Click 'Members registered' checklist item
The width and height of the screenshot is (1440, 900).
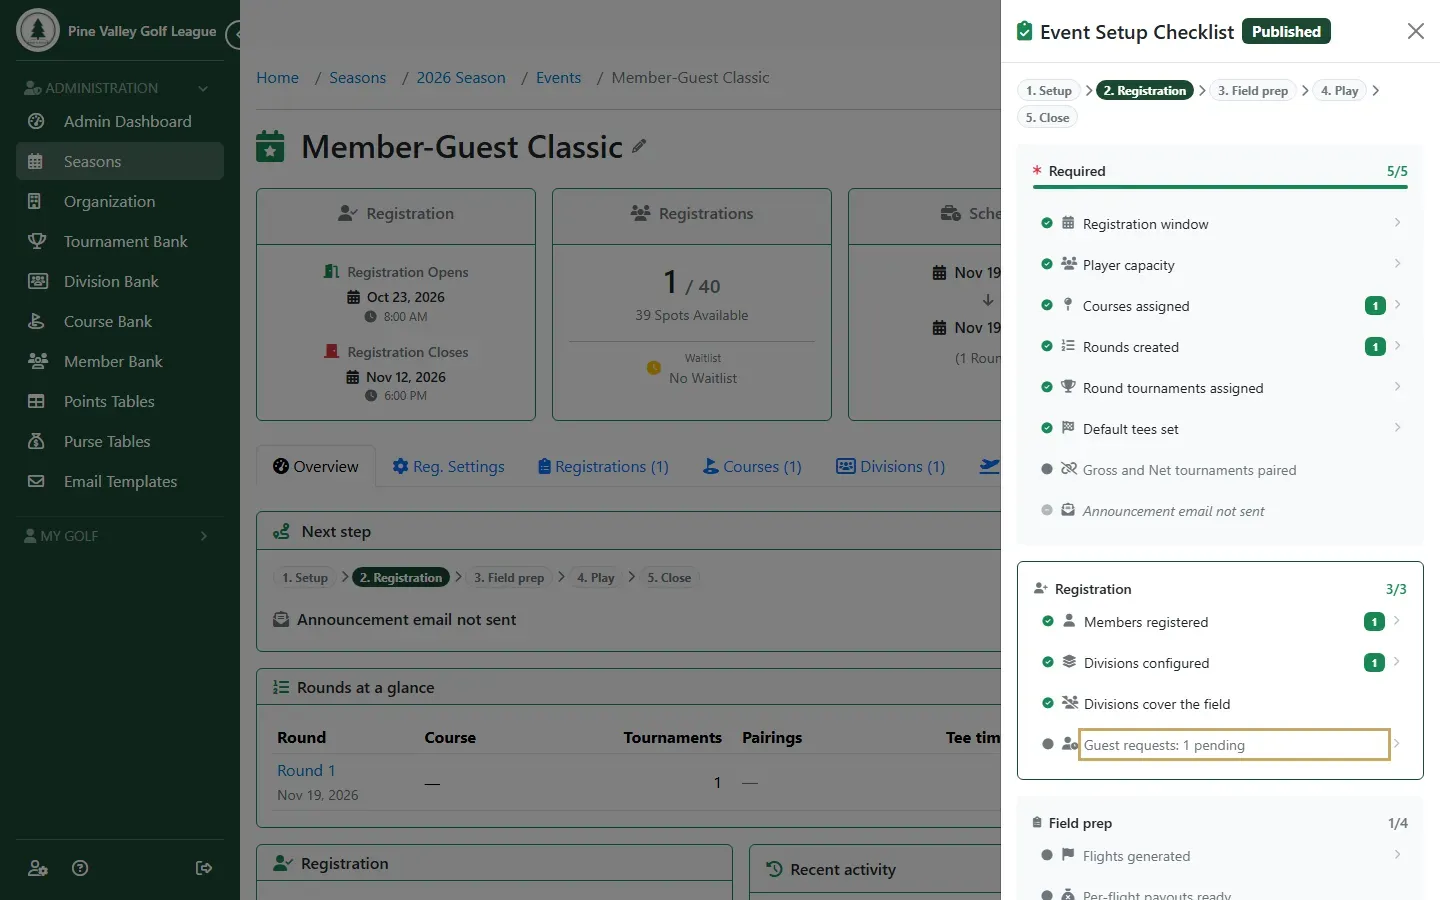pos(1146,622)
